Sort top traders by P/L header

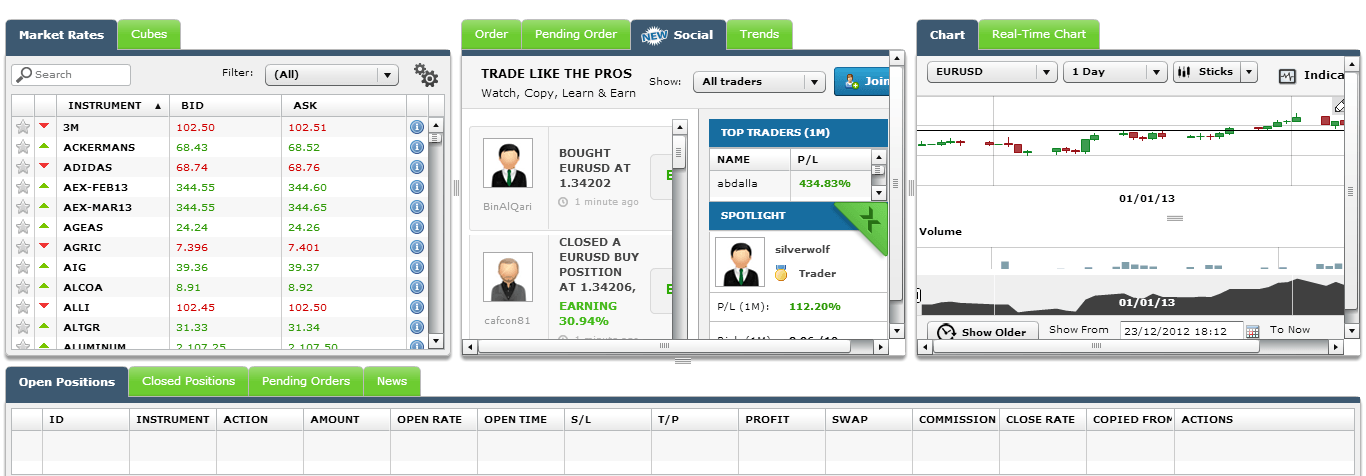pyautogui.click(x=829, y=159)
